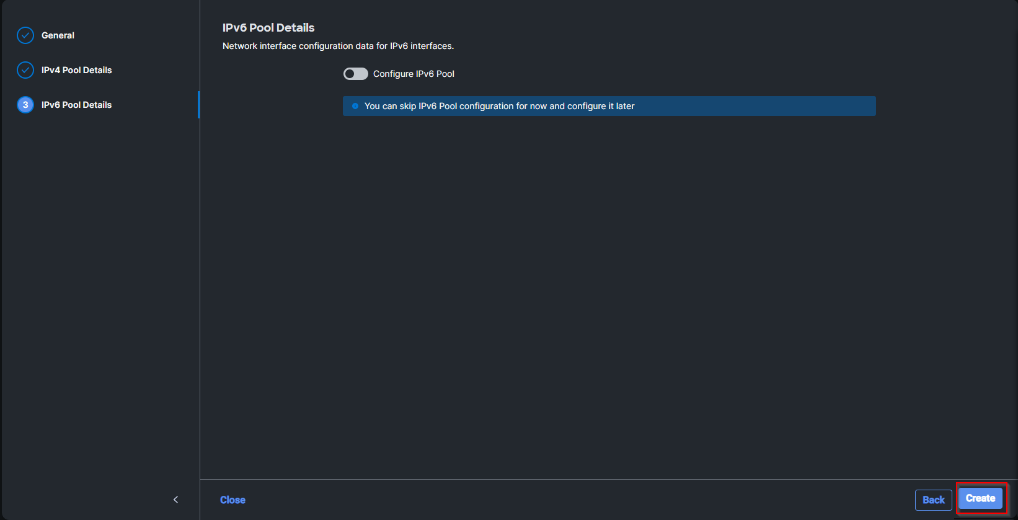Viewport: 1018px width, 520px height.
Task: Click the step 3 number circle icon
Action: pos(26,105)
